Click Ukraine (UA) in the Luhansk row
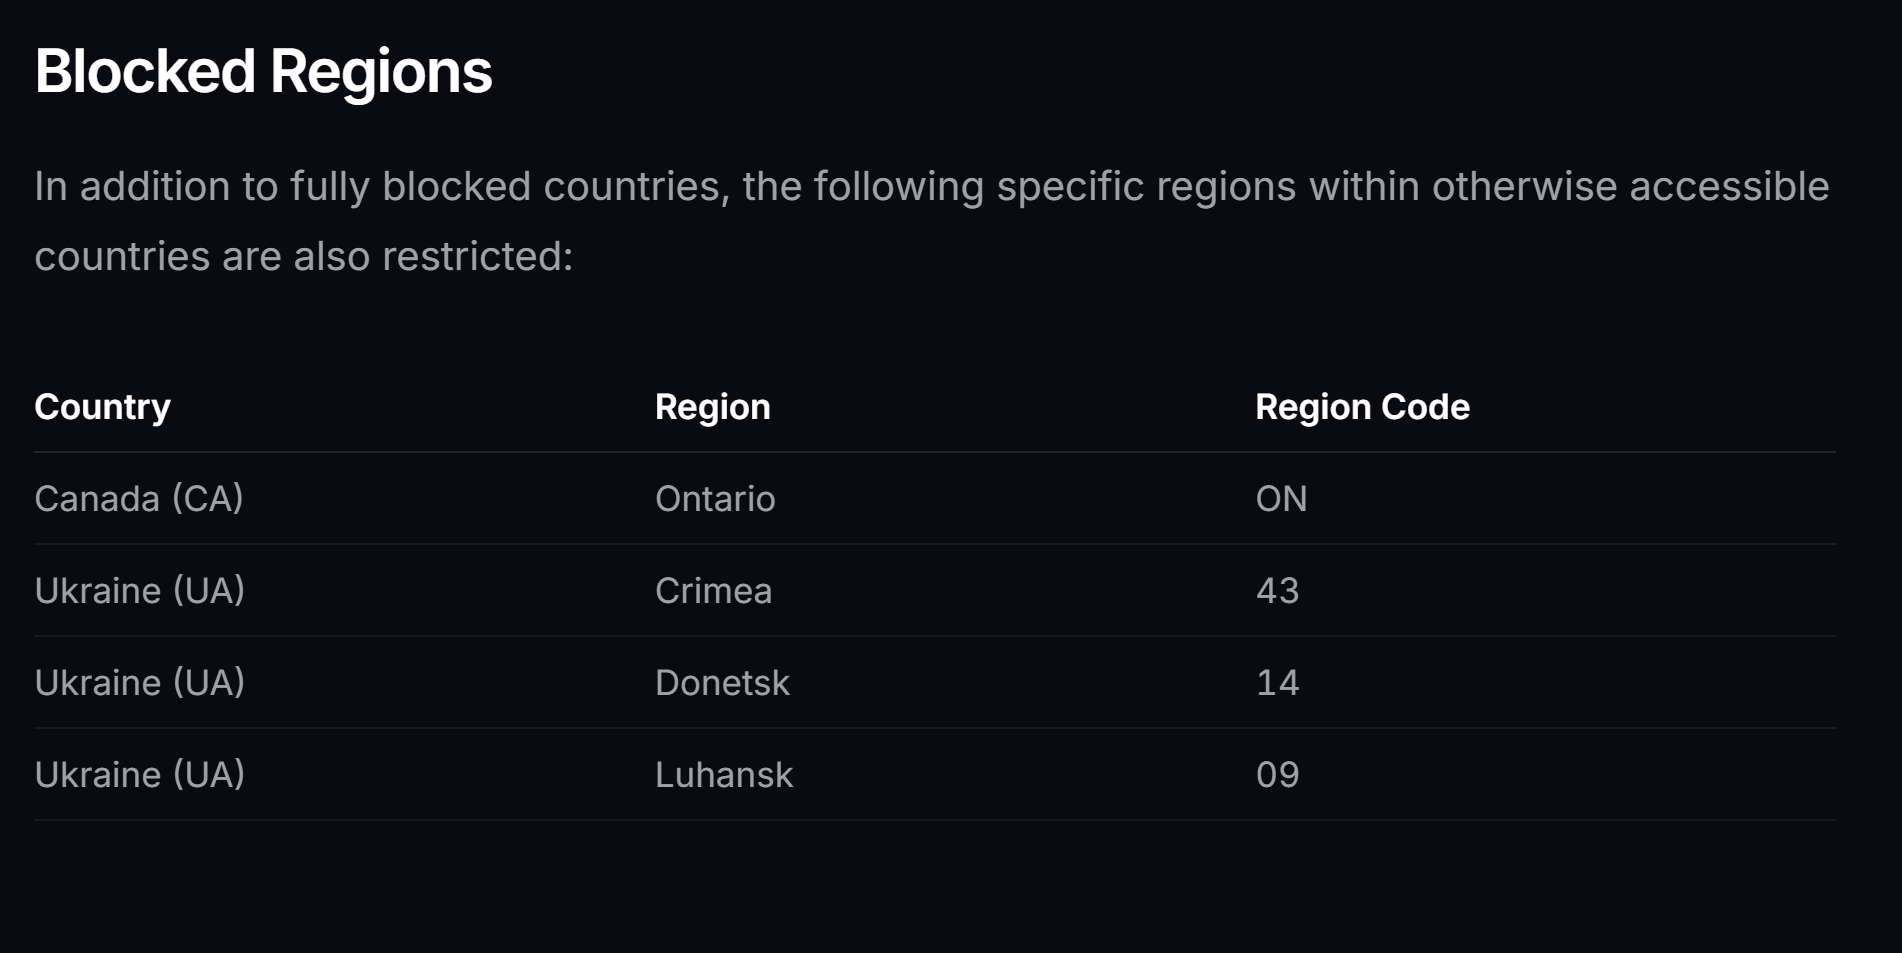Screen dimensions: 1902x953 (x=139, y=774)
